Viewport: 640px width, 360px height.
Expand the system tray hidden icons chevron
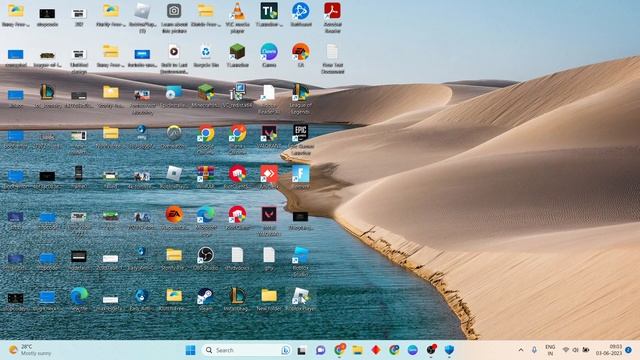click(521, 350)
